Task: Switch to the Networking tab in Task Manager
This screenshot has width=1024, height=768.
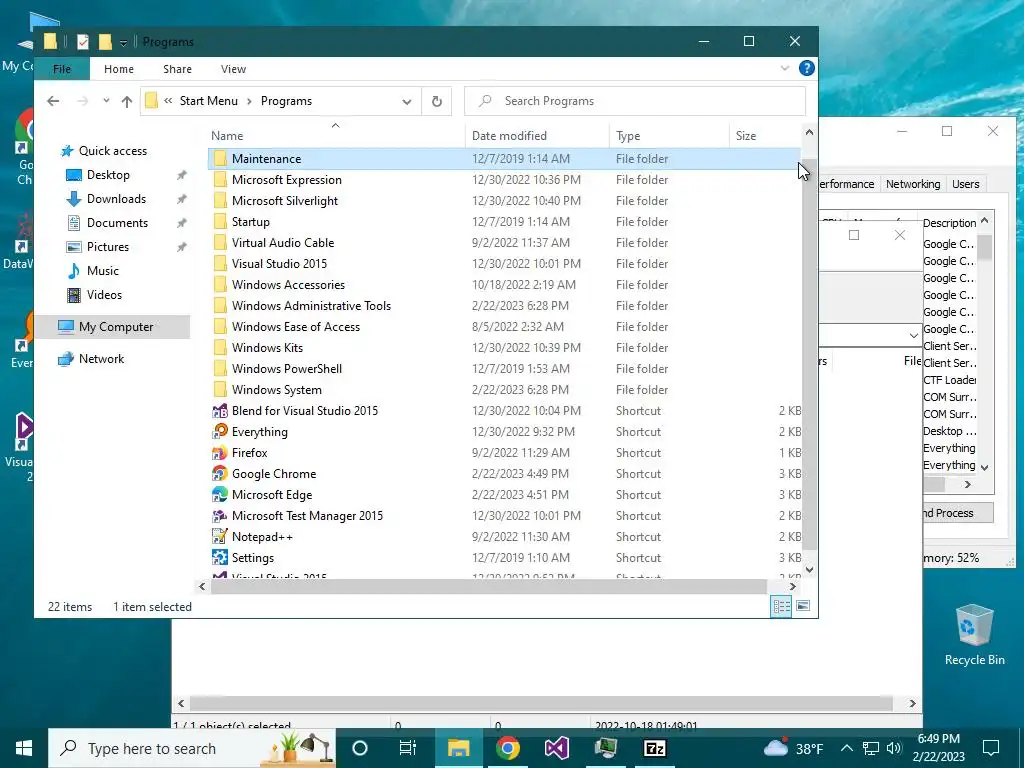Action: [913, 184]
